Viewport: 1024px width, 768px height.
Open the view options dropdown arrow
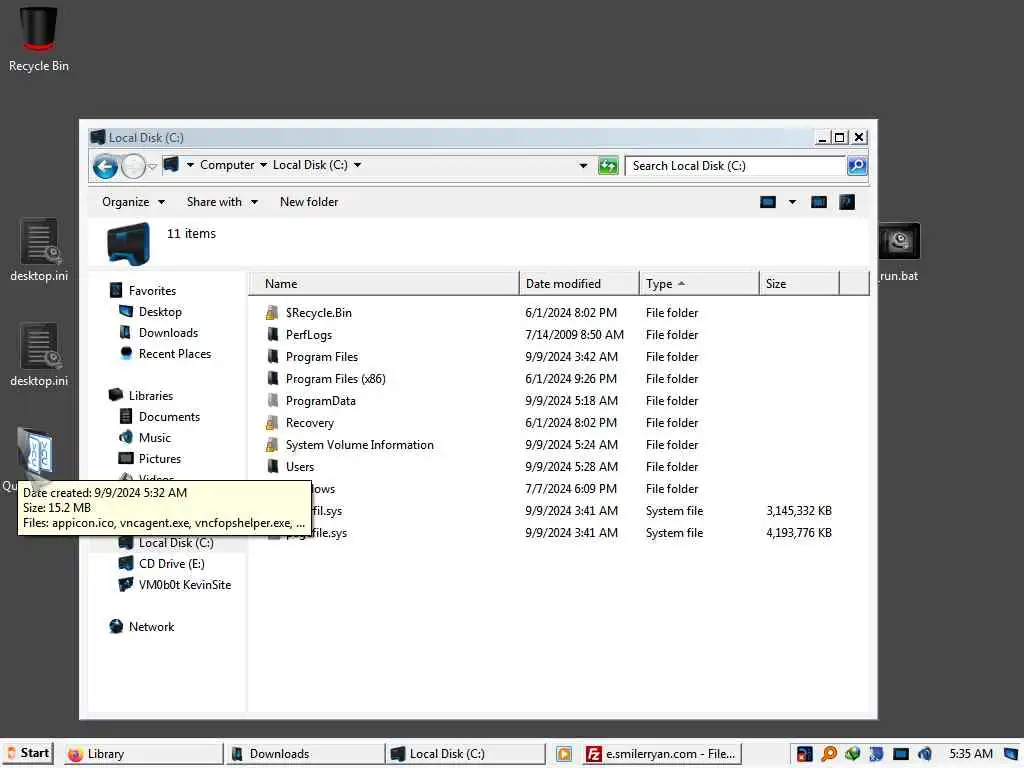792,202
